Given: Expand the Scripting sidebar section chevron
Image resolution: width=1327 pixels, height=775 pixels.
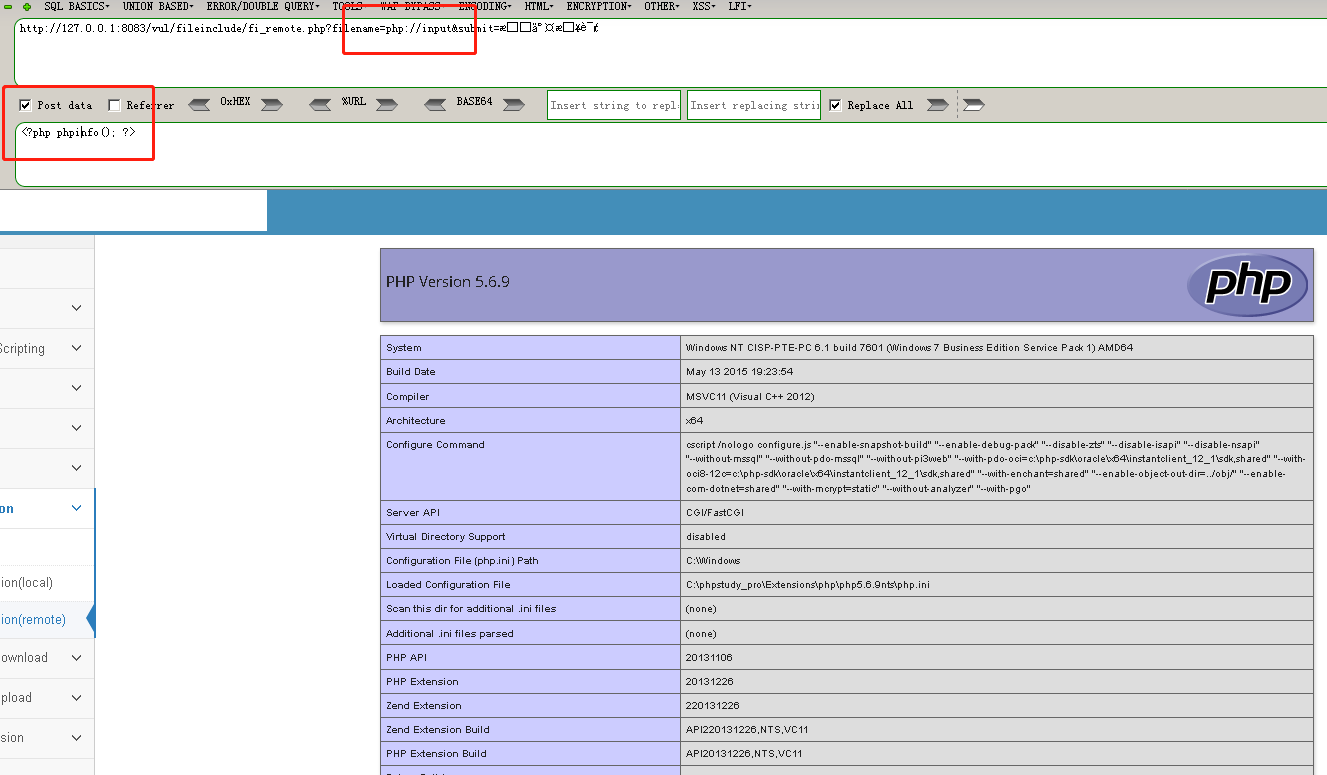Looking at the screenshot, I should coord(77,348).
